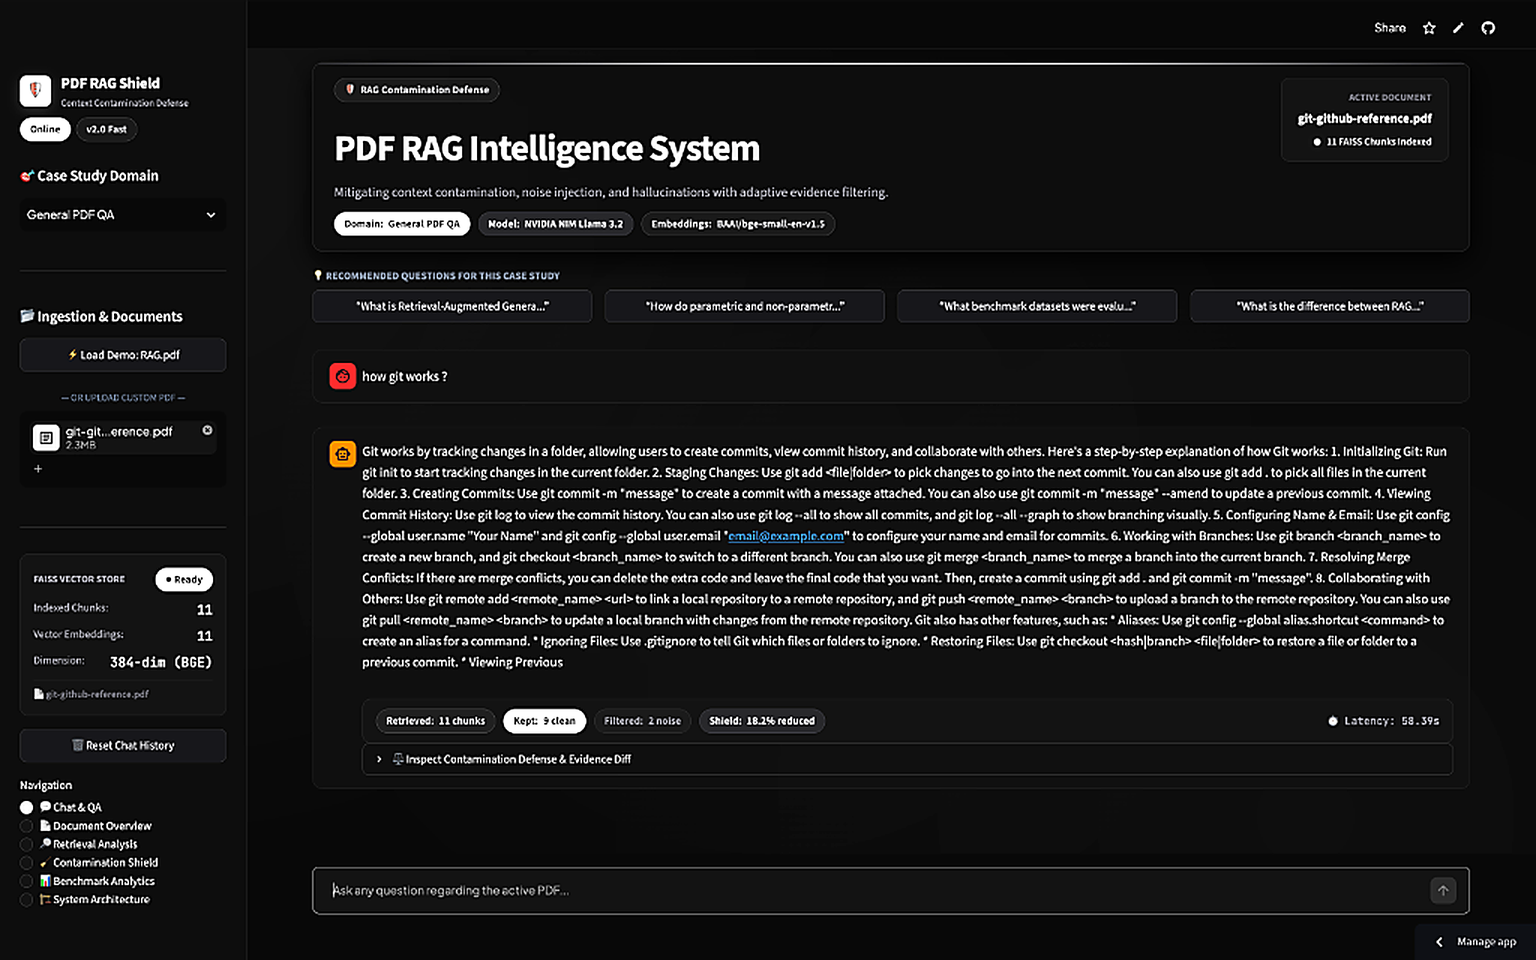Choose the "What is the difference between RAG..." question

(1330, 306)
